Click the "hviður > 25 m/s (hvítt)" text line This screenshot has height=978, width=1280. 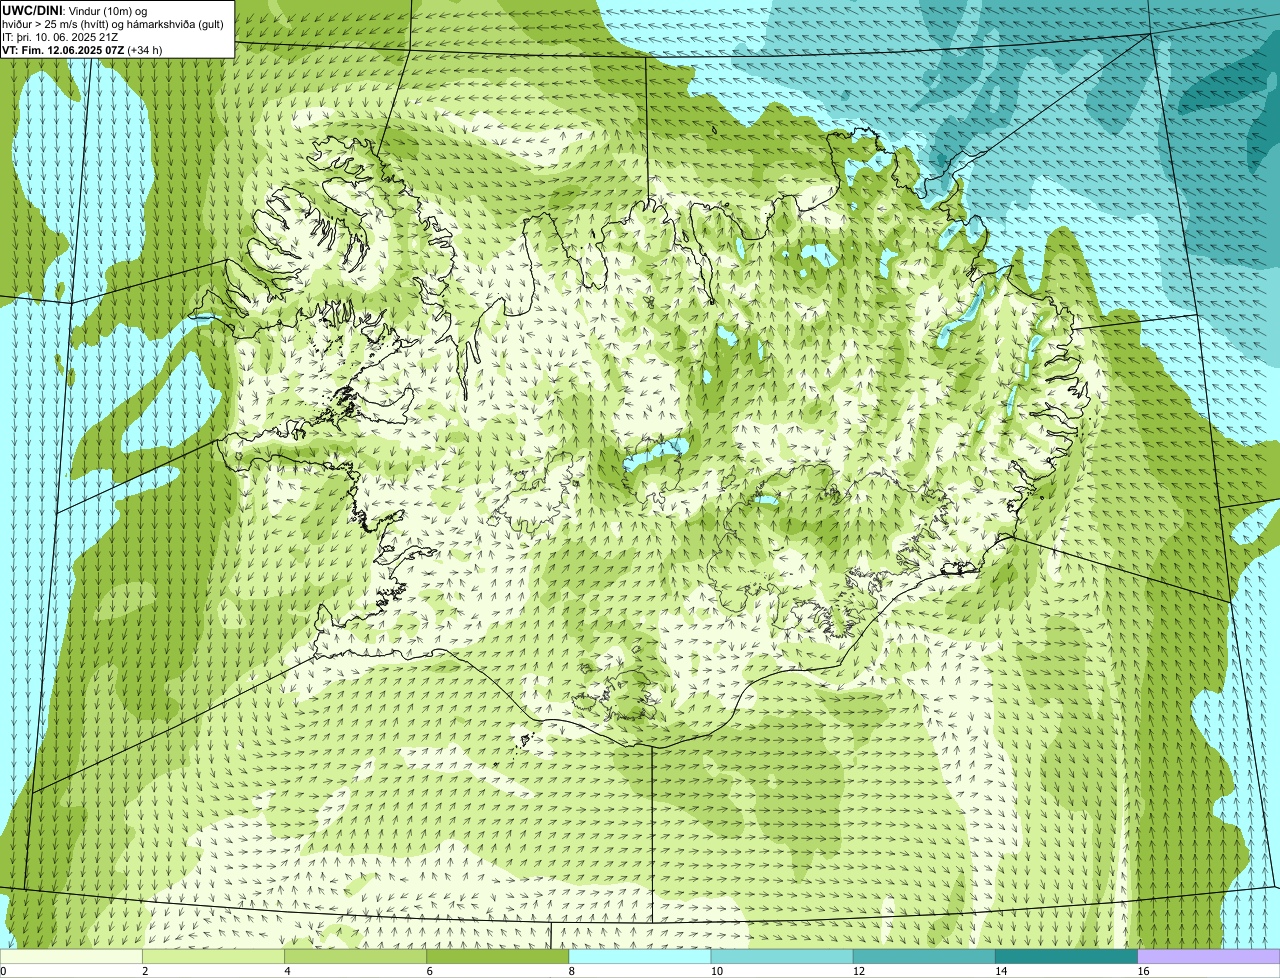pyautogui.click(x=55, y=25)
